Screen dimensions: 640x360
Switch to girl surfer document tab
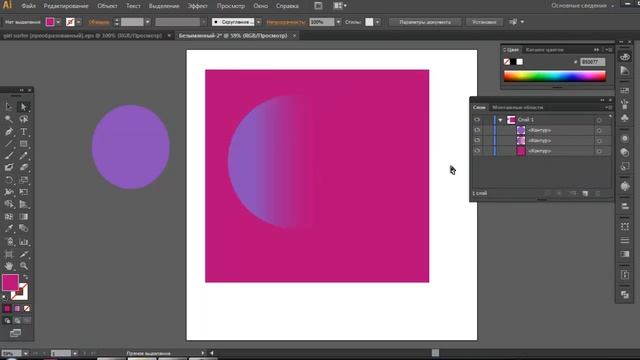coord(82,36)
